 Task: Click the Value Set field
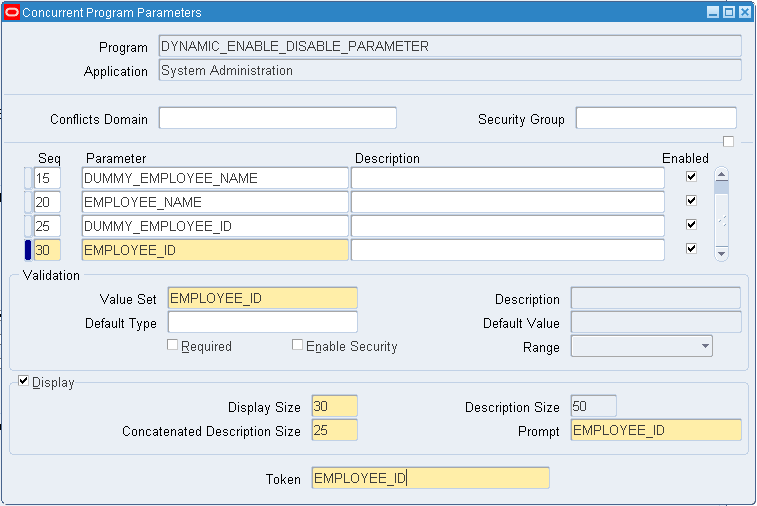(263, 298)
